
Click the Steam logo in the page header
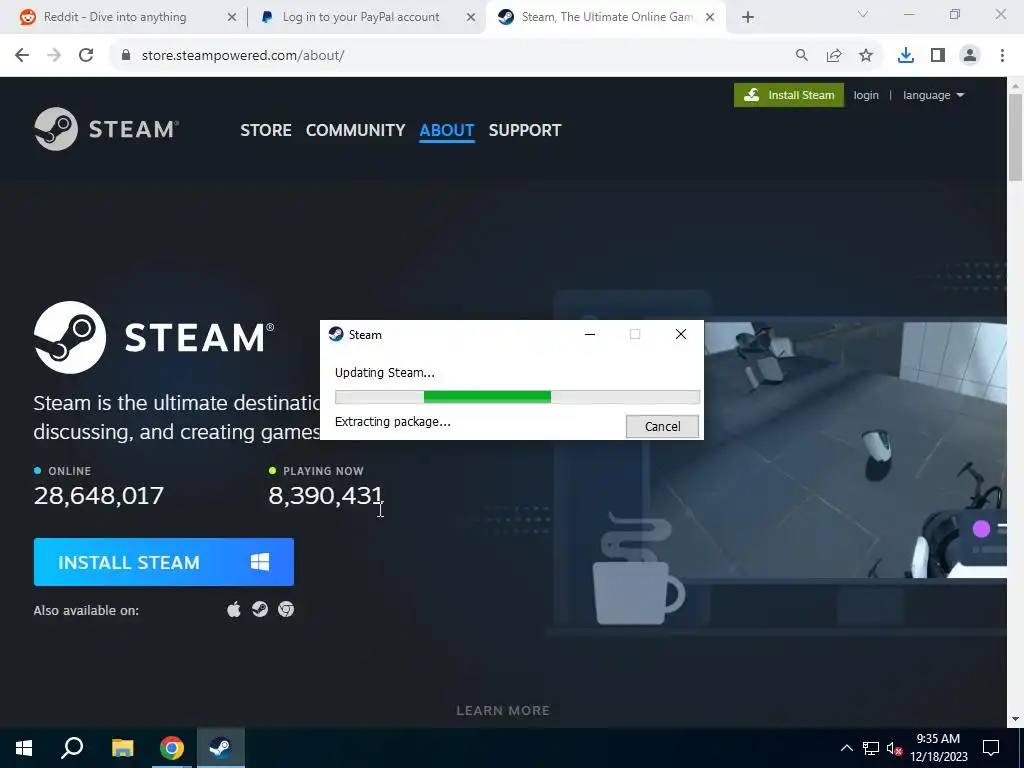point(106,129)
